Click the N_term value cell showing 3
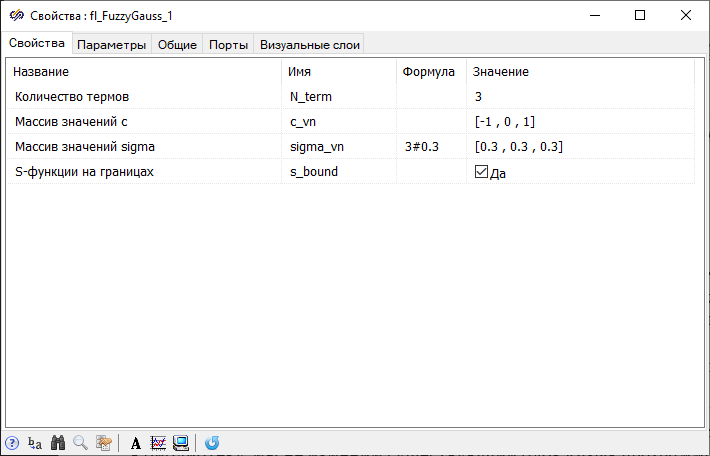 479,97
